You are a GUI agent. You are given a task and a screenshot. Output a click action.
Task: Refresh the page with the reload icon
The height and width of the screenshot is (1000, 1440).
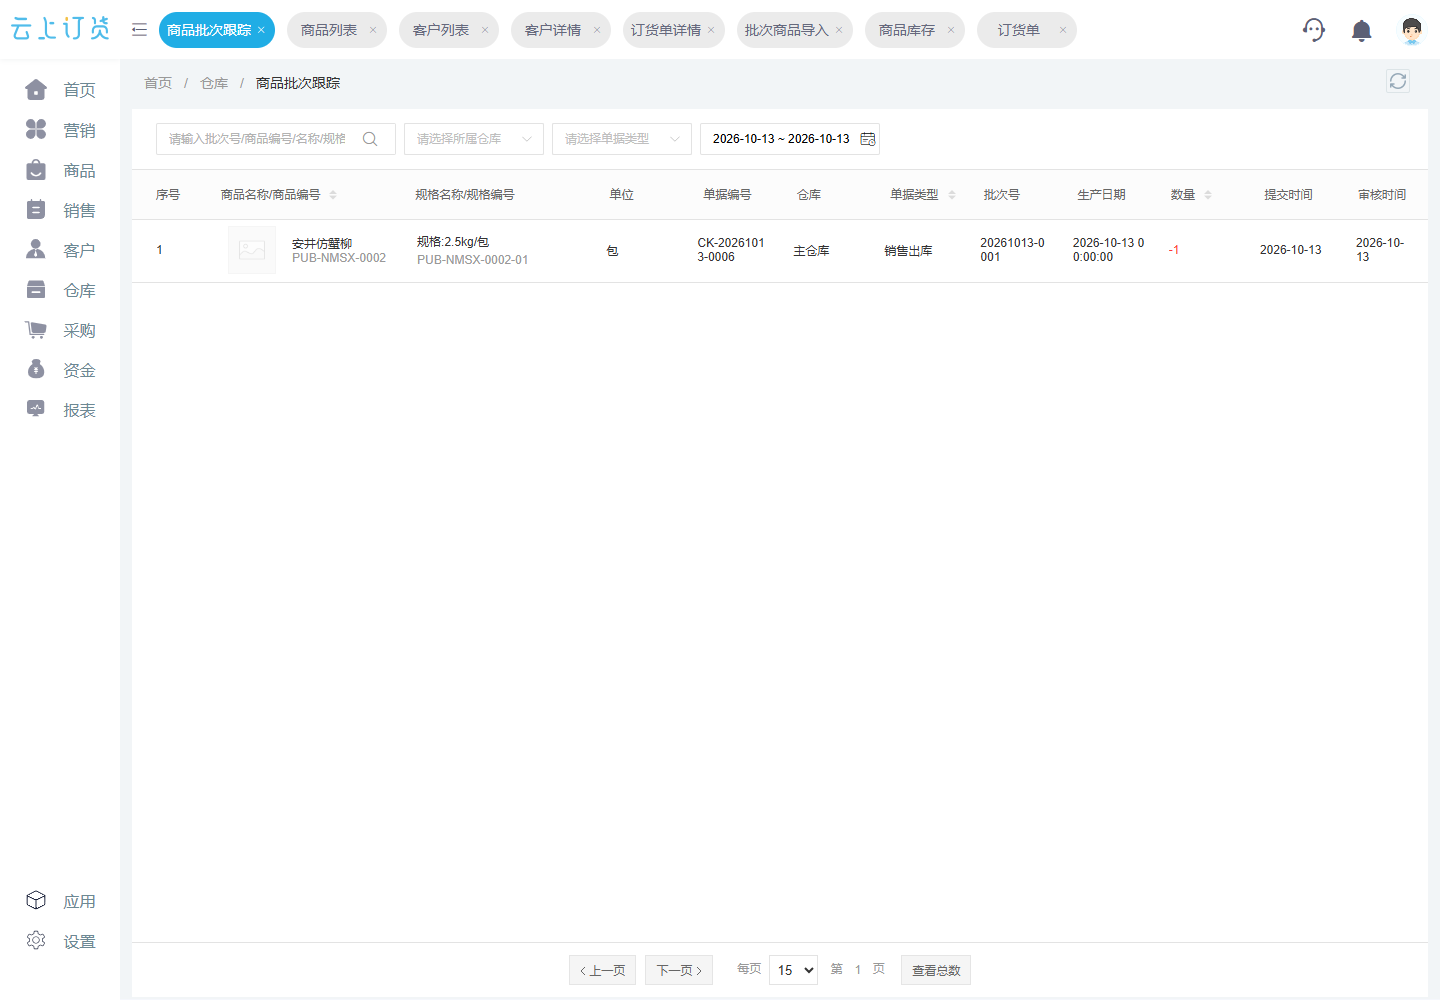[x=1398, y=81]
